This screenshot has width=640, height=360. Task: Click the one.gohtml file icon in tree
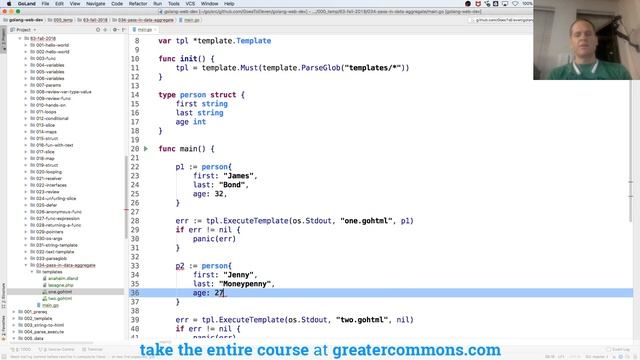44,292
